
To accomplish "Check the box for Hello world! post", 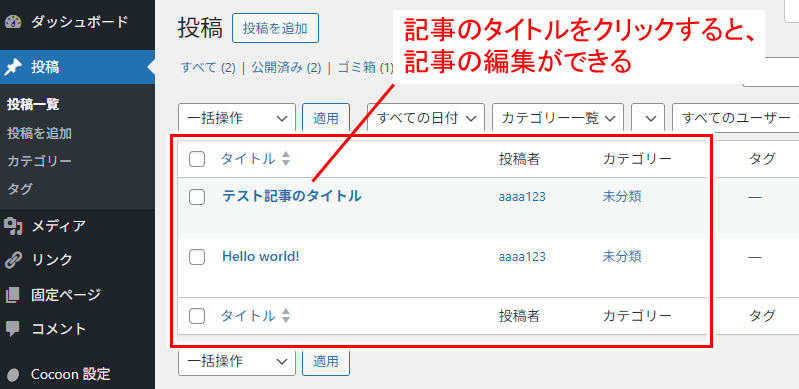I will 197,257.
